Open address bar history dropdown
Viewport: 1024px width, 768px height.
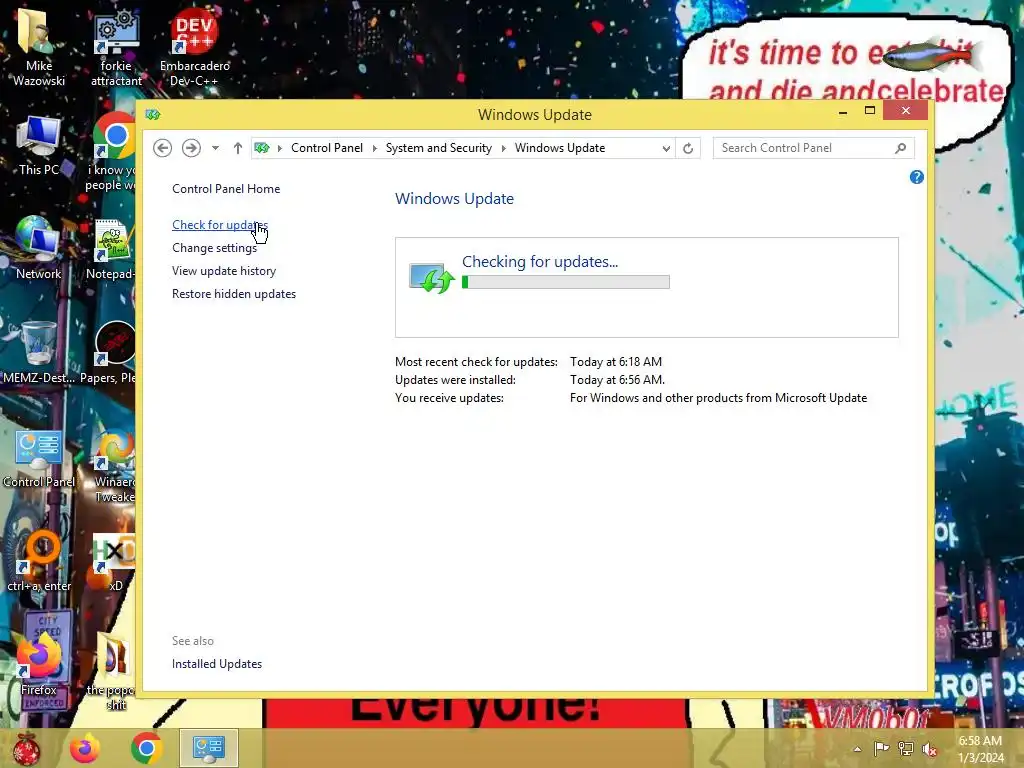(x=666, y=148)
